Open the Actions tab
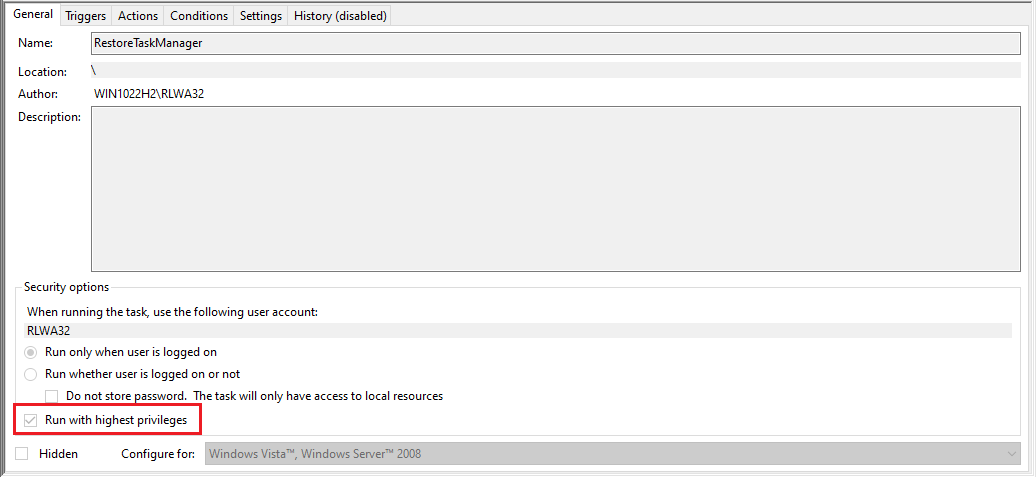 pyautogui.click(x=138, y=16)
